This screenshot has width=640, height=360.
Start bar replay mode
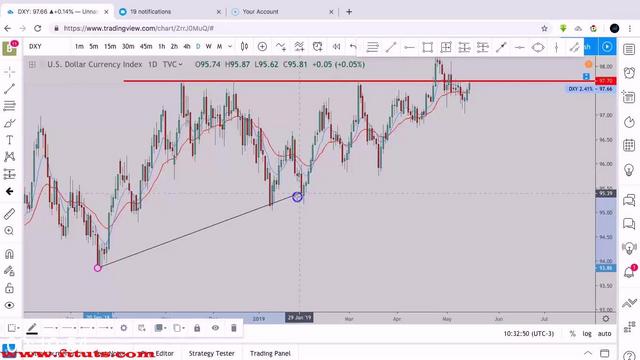point(336,47)
